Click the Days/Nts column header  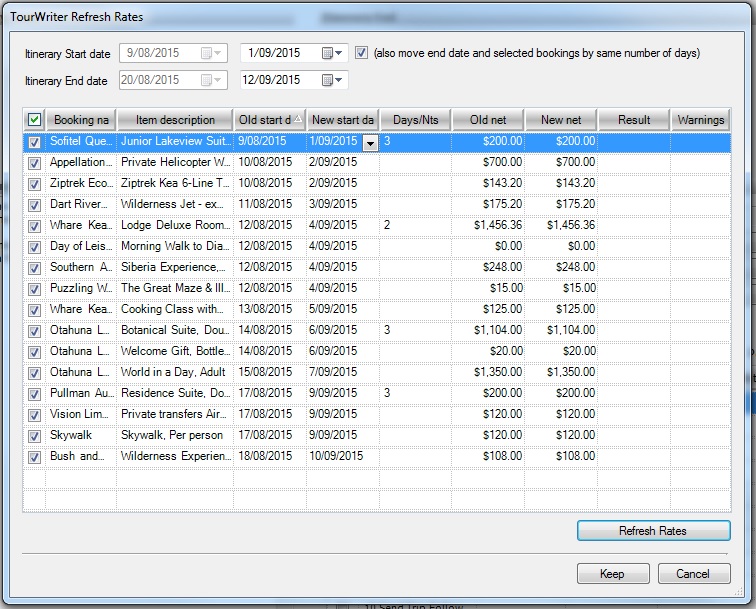point(415,120)
